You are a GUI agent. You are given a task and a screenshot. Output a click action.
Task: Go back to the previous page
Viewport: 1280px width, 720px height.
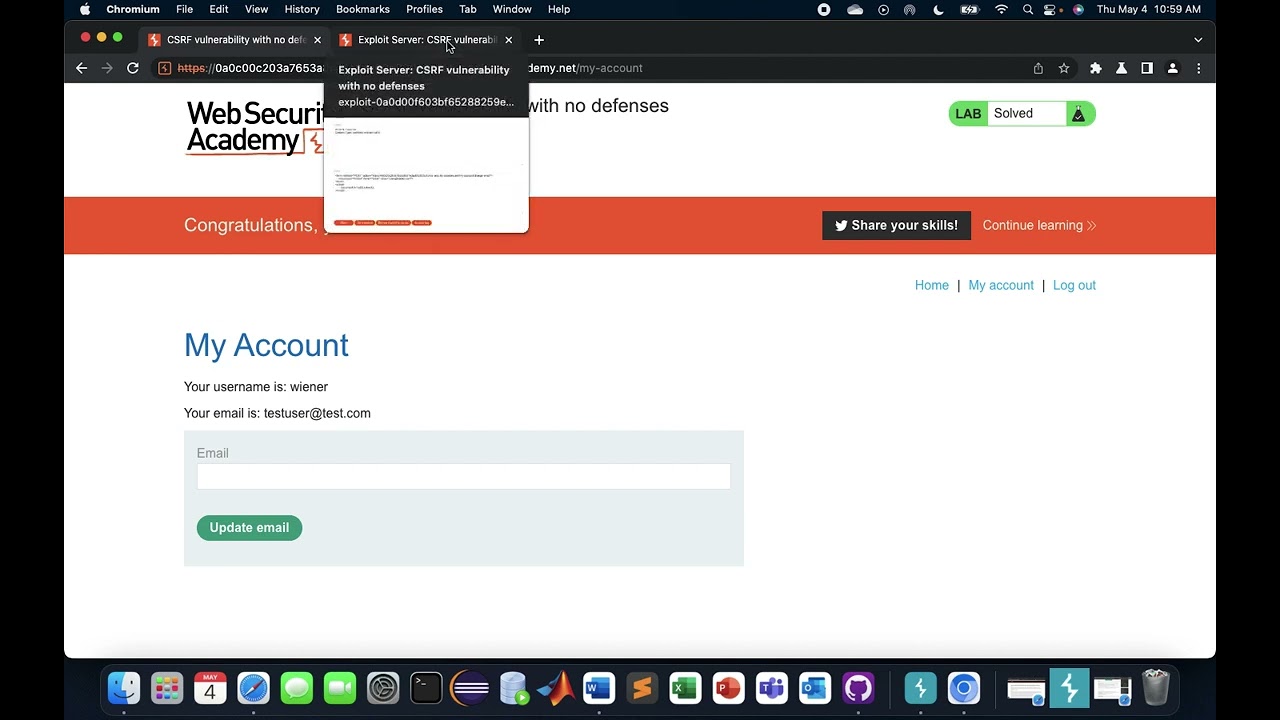coord(82,68)
